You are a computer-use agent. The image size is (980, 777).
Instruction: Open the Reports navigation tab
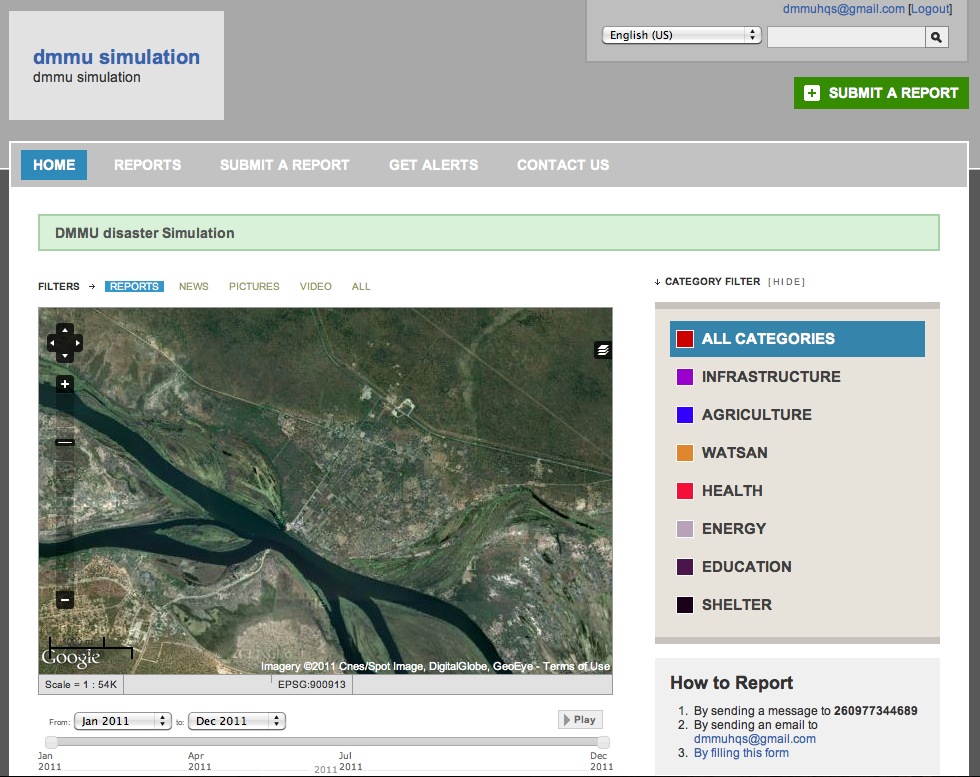pyautogui.click(x=147, y=165)
